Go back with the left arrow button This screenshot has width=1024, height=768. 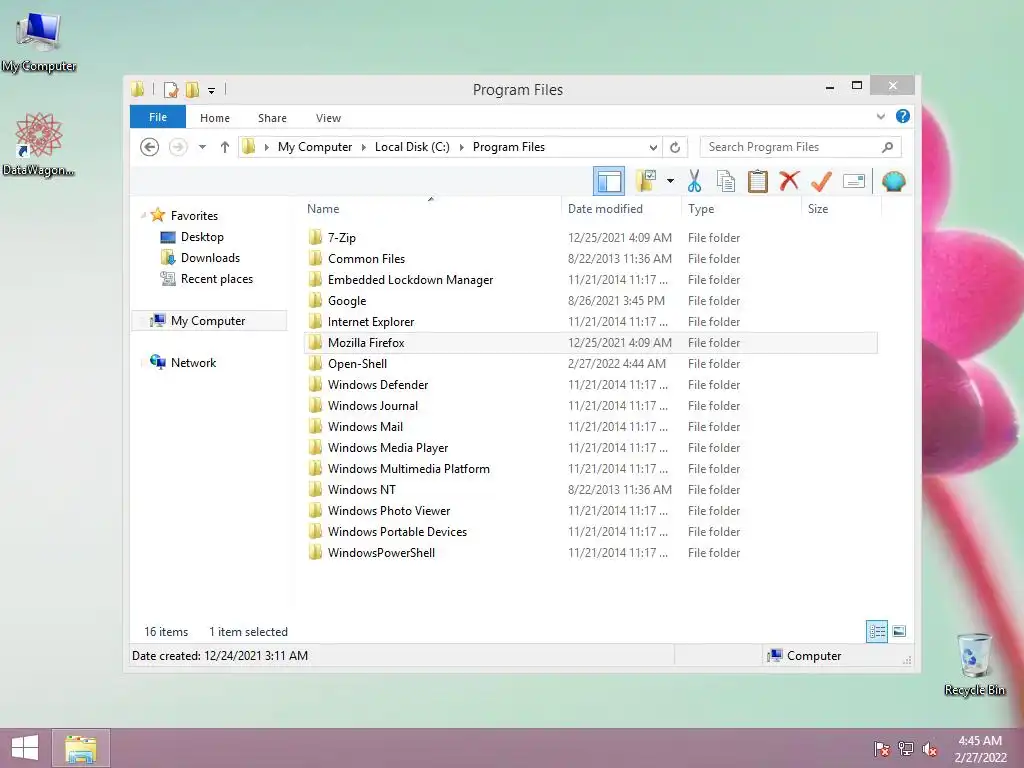150,147
